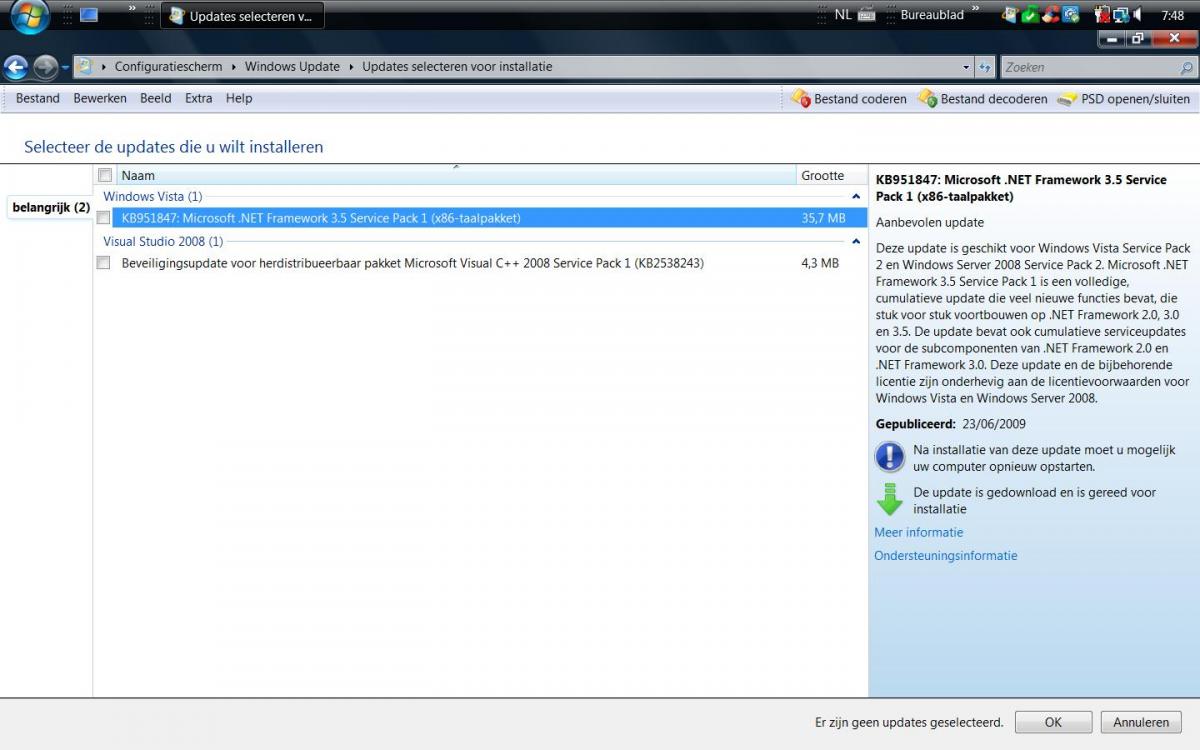Click the blue exclamation restart notice icon
The image size is (1200, 750).
(889, 457)
